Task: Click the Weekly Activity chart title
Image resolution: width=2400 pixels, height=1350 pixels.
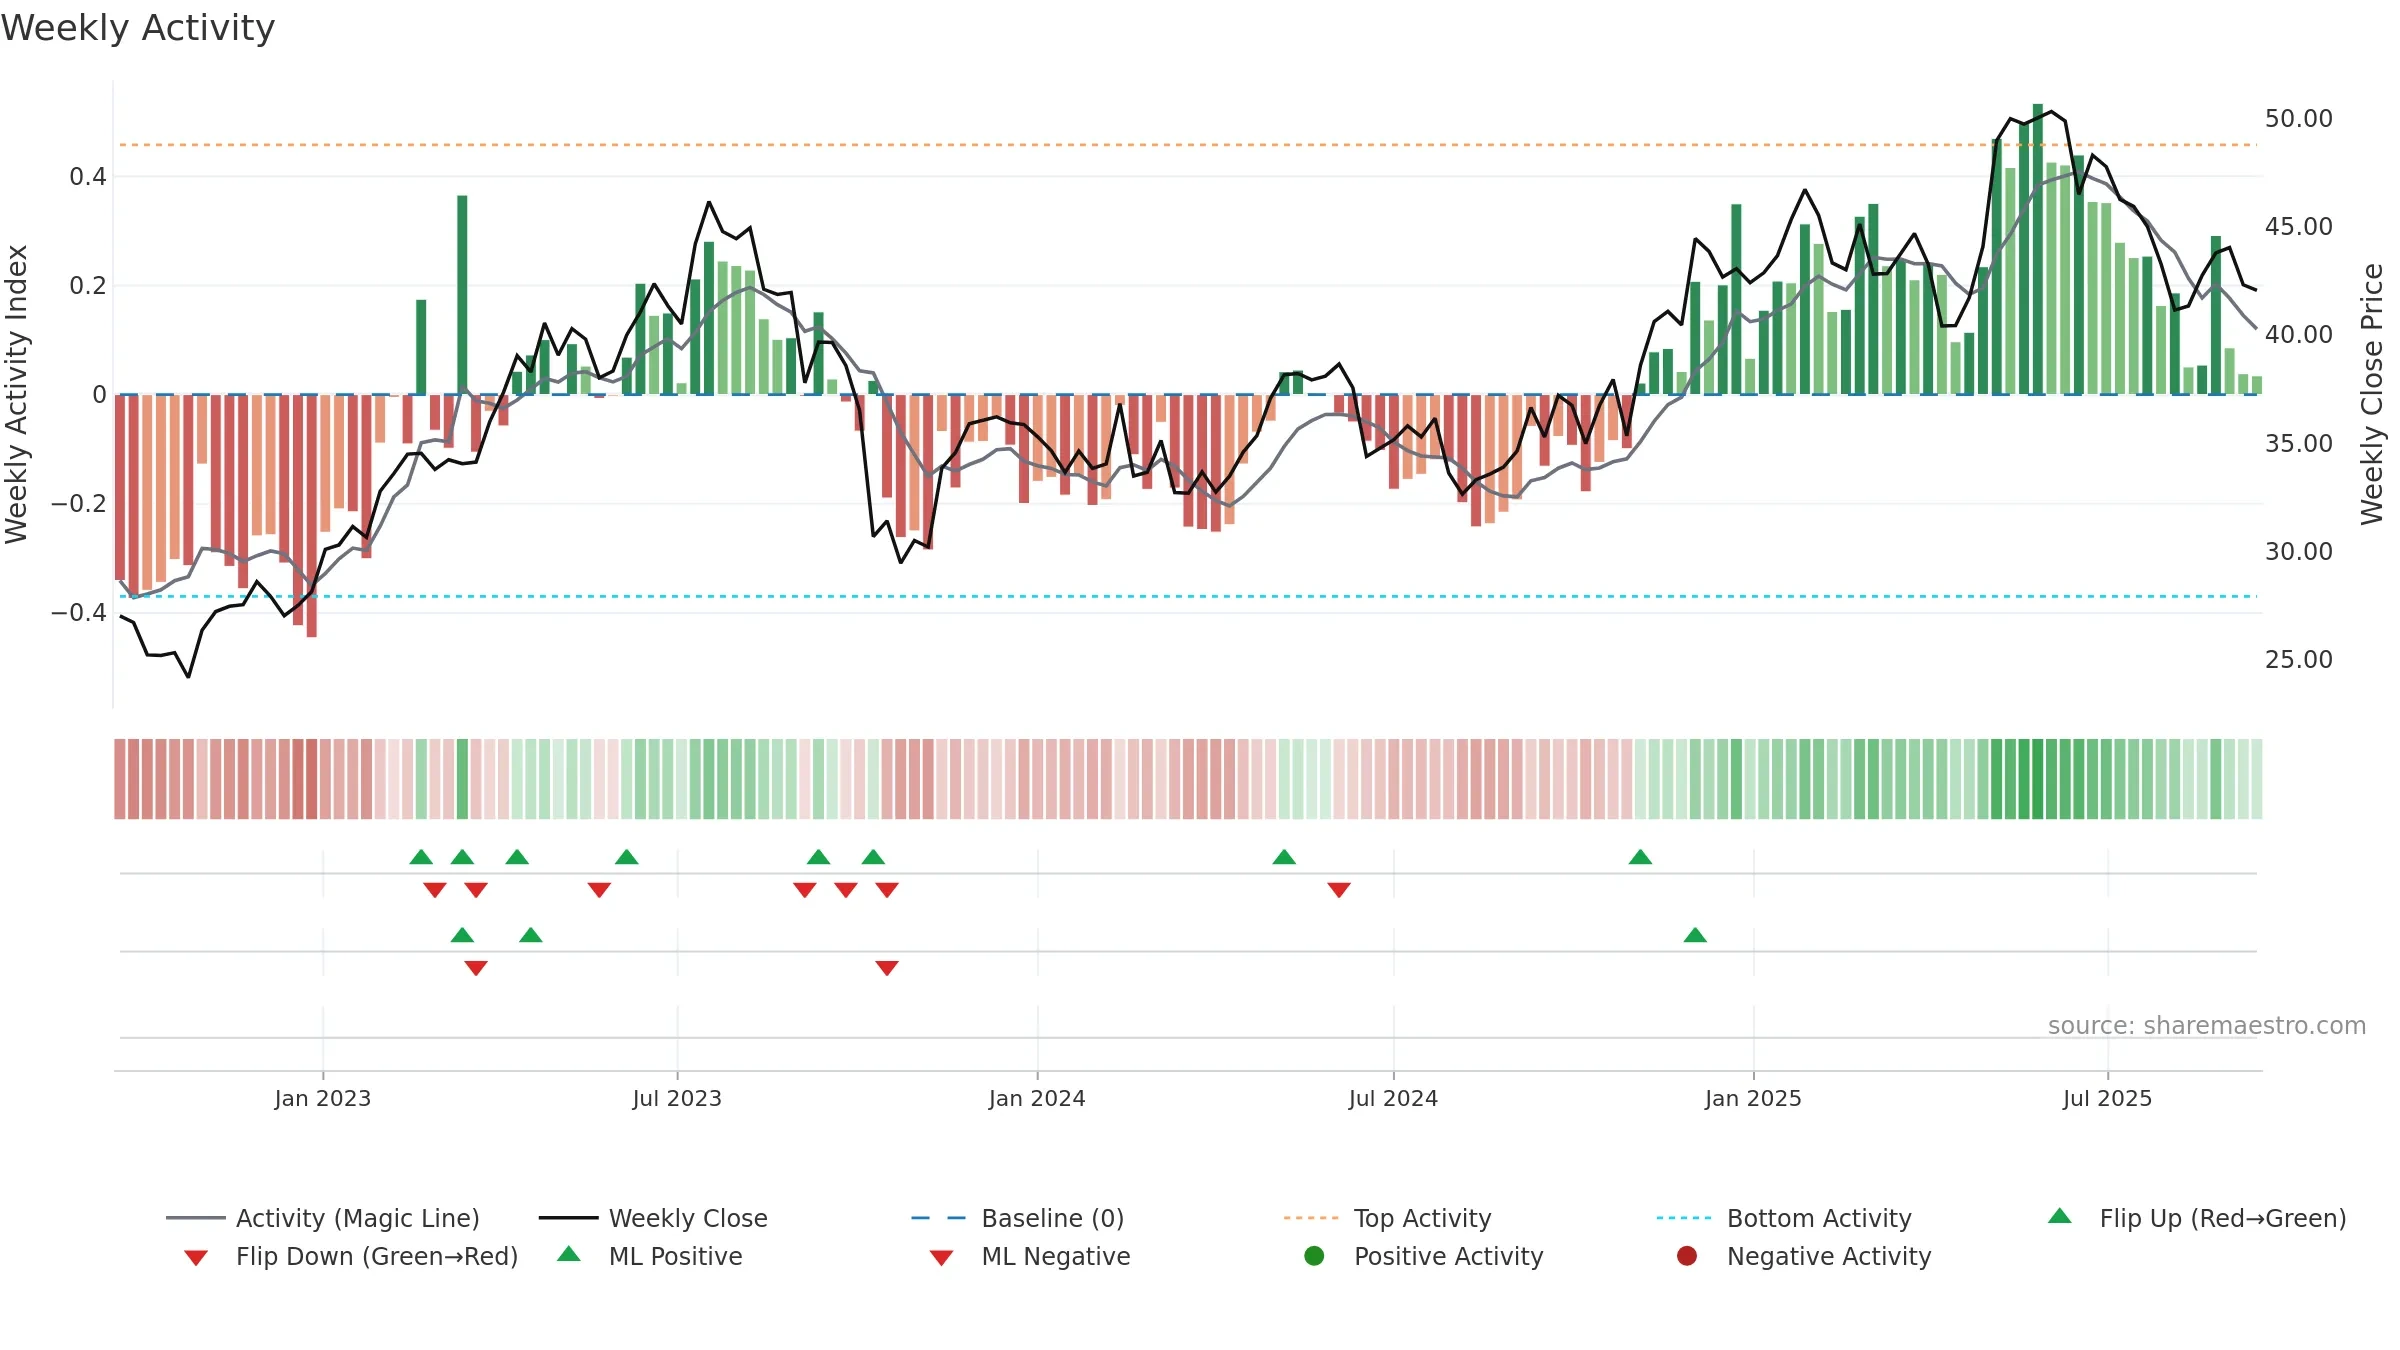Action: tap(138, 28)
